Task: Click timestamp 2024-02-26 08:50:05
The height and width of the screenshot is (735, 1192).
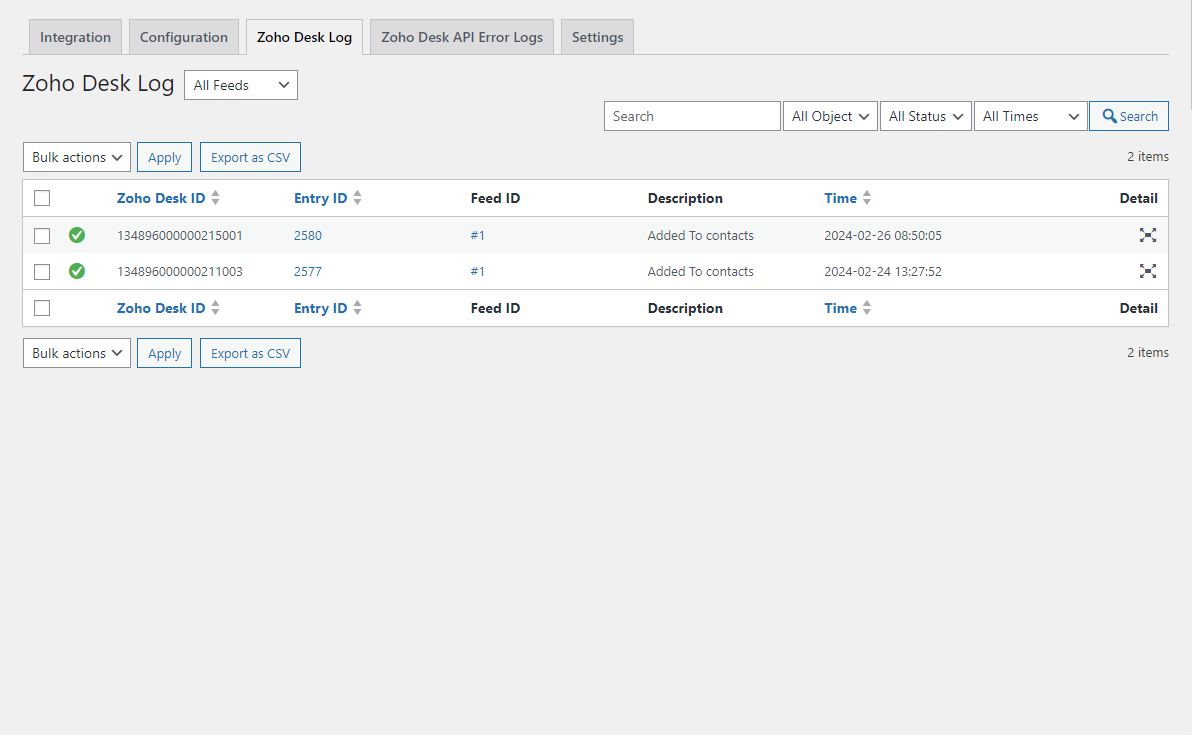Action: point(883,236)
